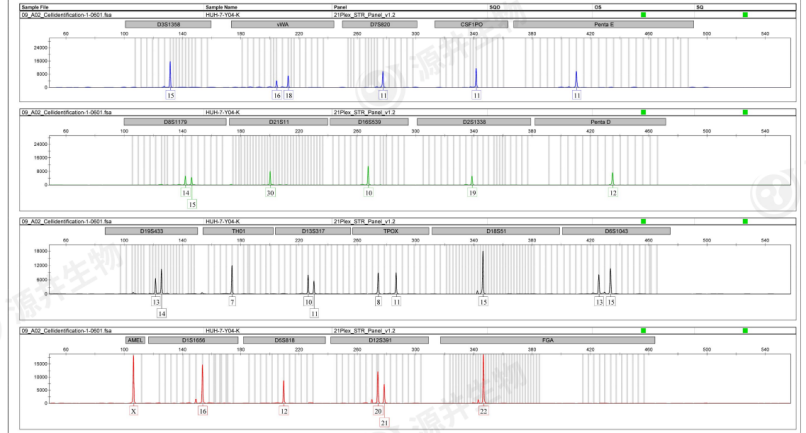Click the SQO column header
806x433 pixels.
[x=494, y=6]
